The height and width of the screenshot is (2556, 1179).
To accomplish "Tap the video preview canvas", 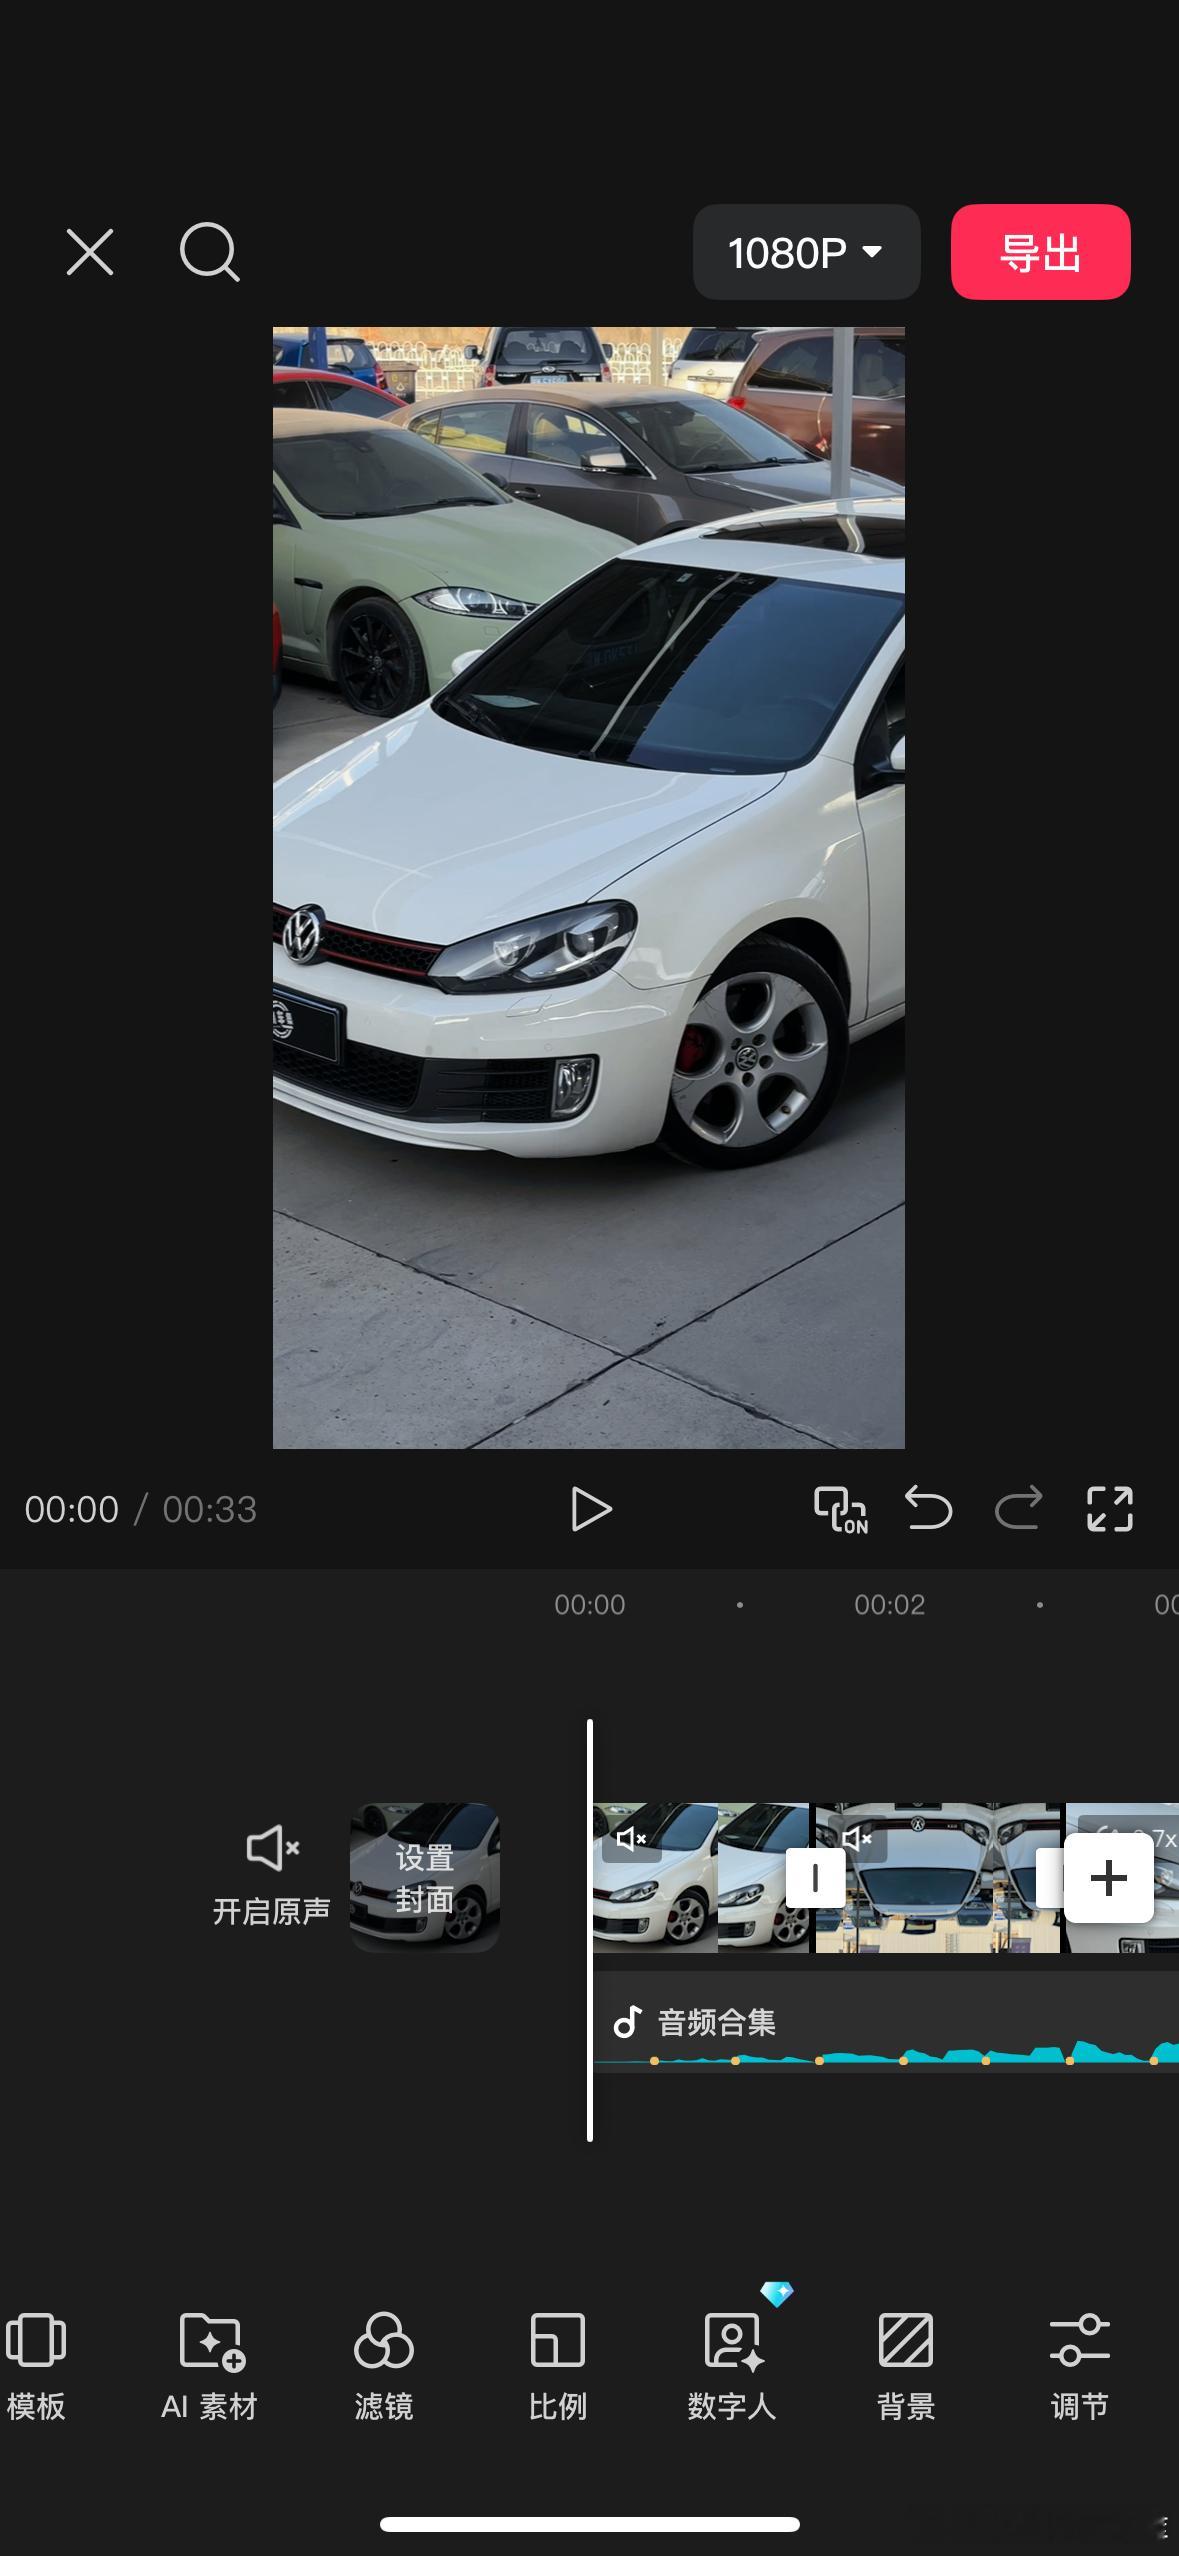I will pos(589,888).
